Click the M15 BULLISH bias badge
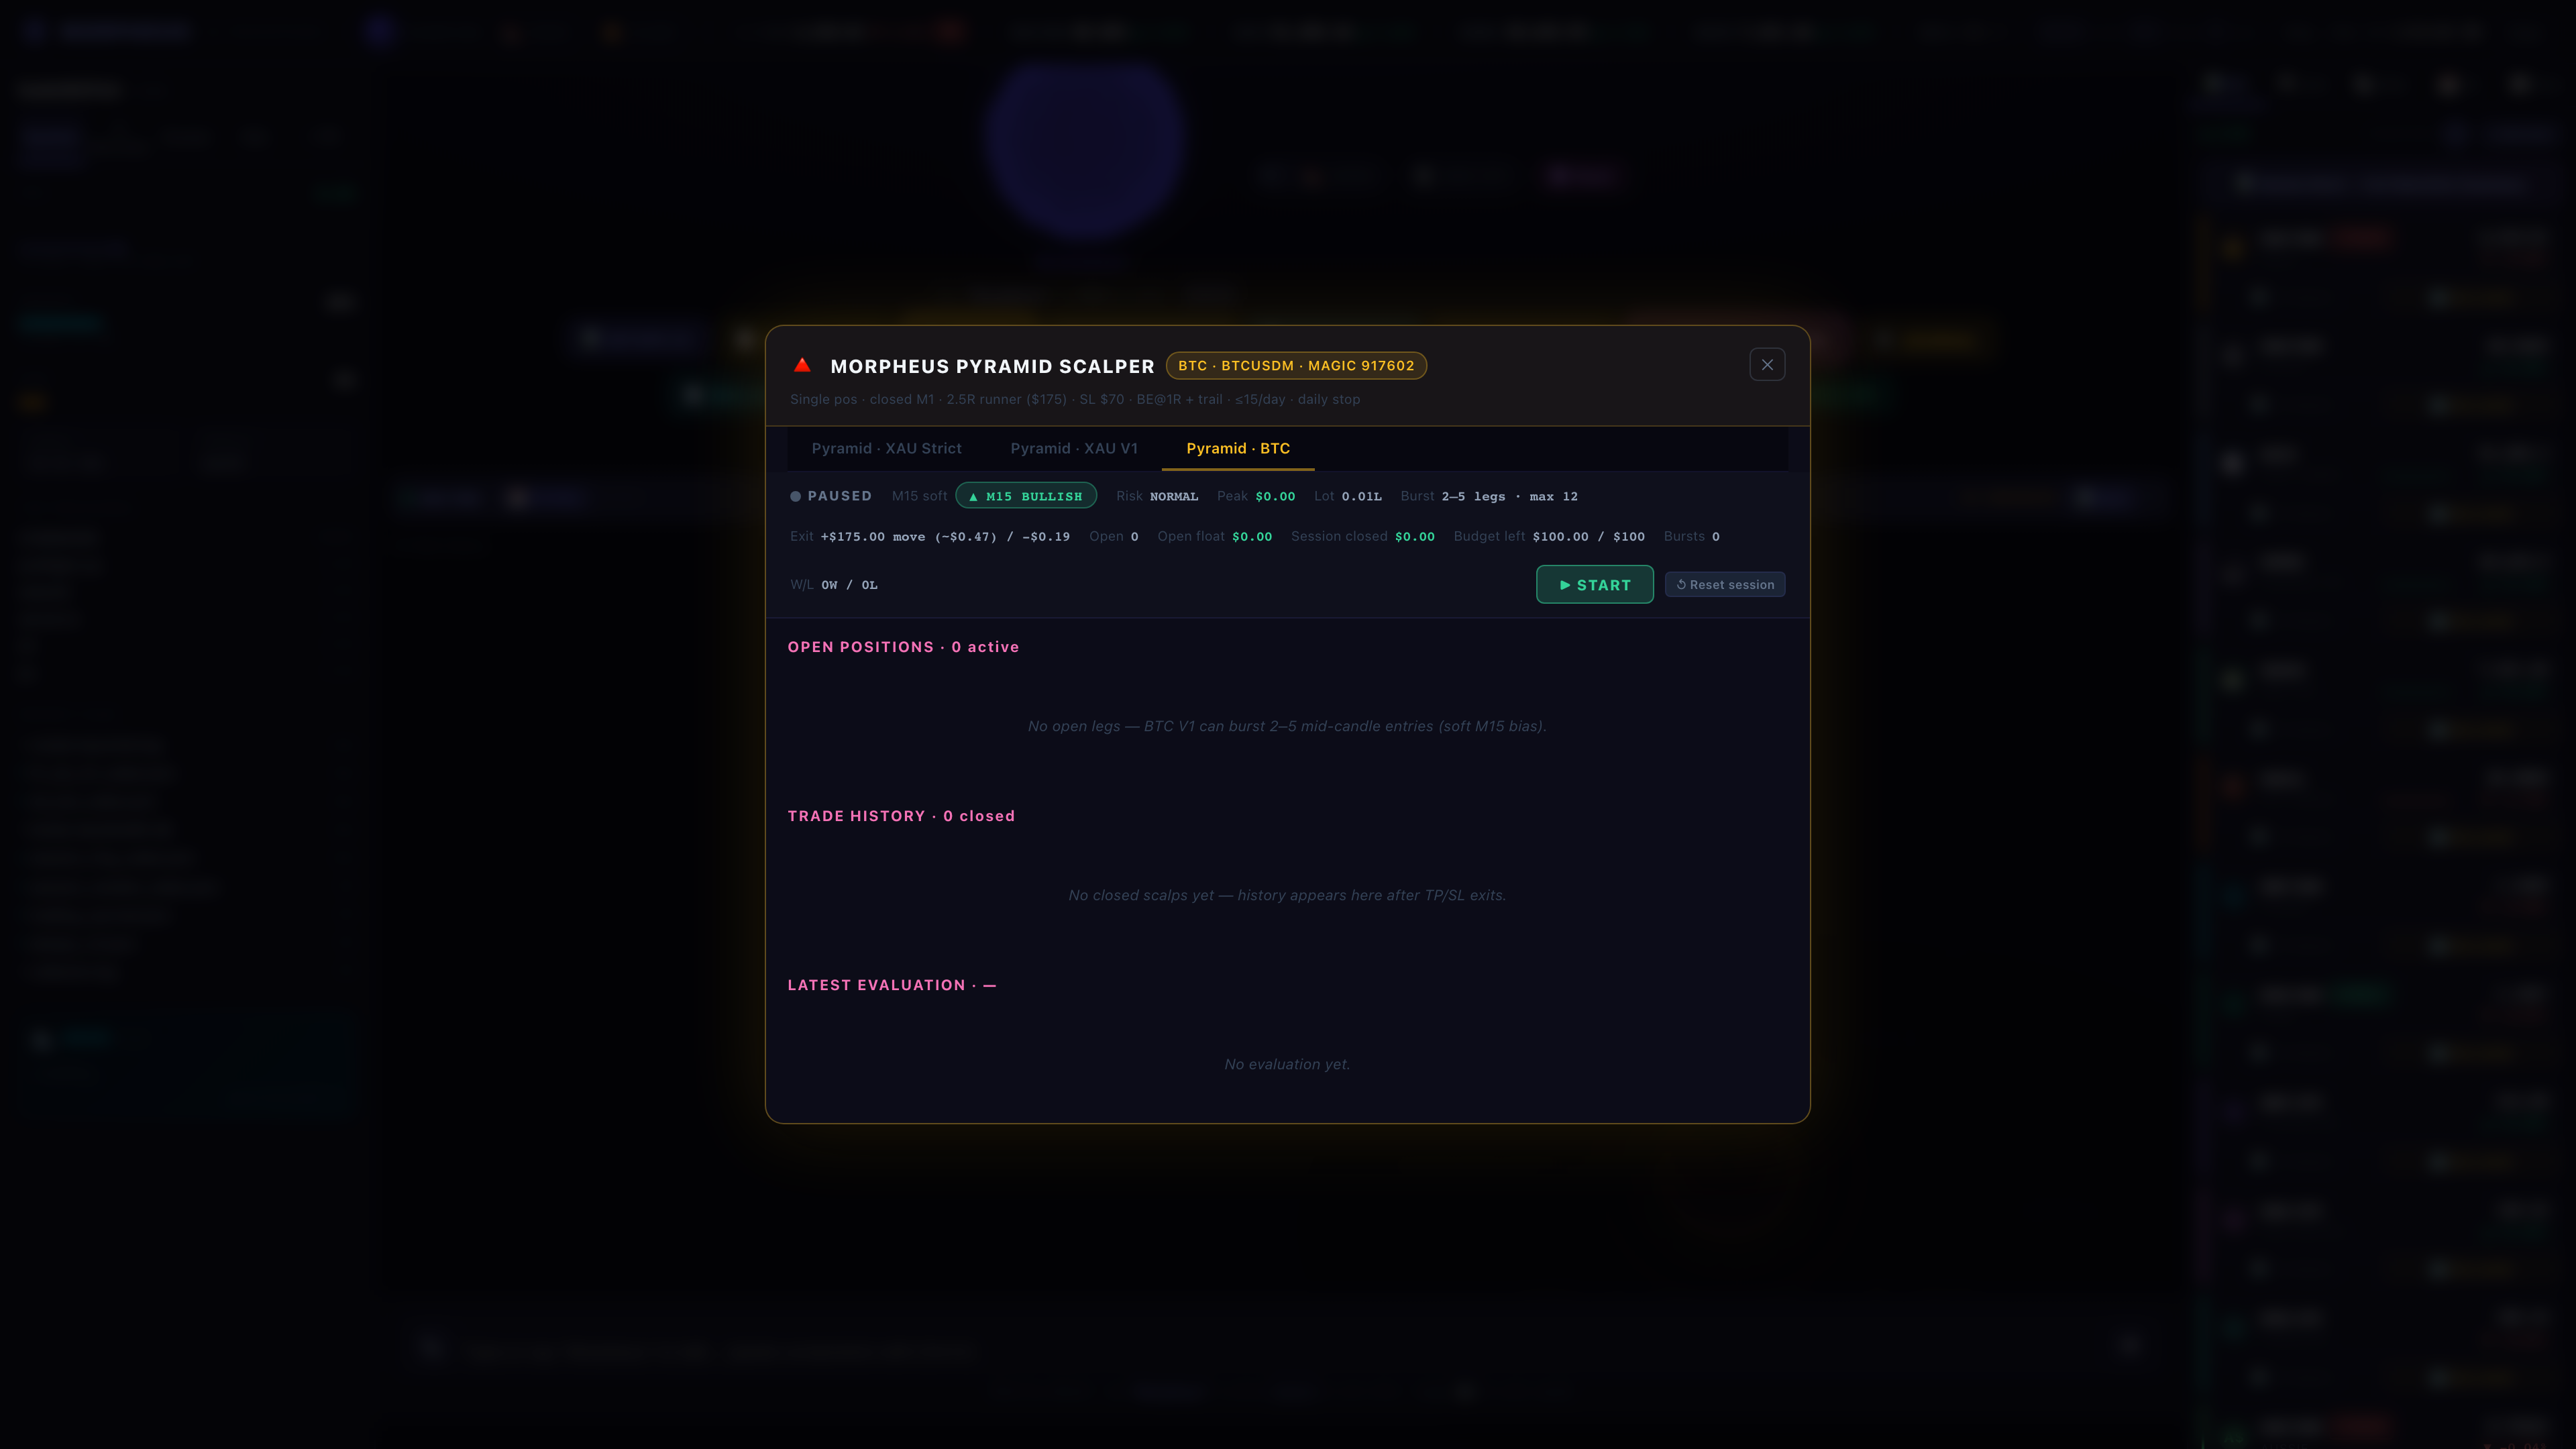The image size is (2576, 1449). click(1026, 496)
